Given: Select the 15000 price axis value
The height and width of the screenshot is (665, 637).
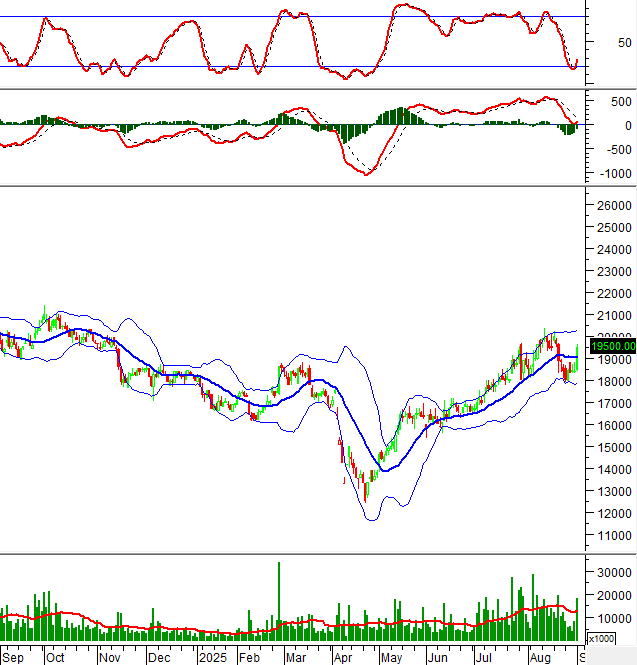Looking at the screenshot, I should tap(614, 447).
